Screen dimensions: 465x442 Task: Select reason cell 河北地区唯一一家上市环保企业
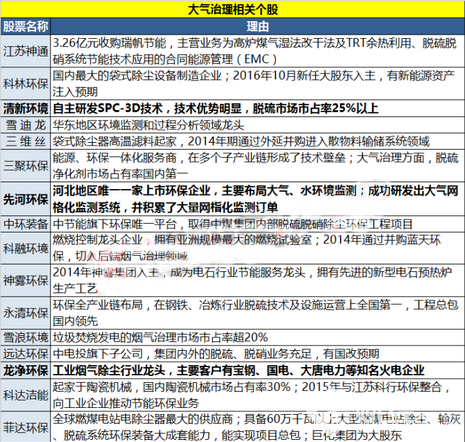click(x=258, y=199)
